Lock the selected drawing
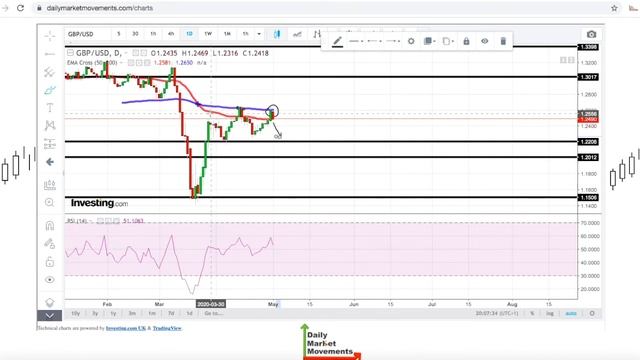 pyautogui.click(x=466, y=41)
